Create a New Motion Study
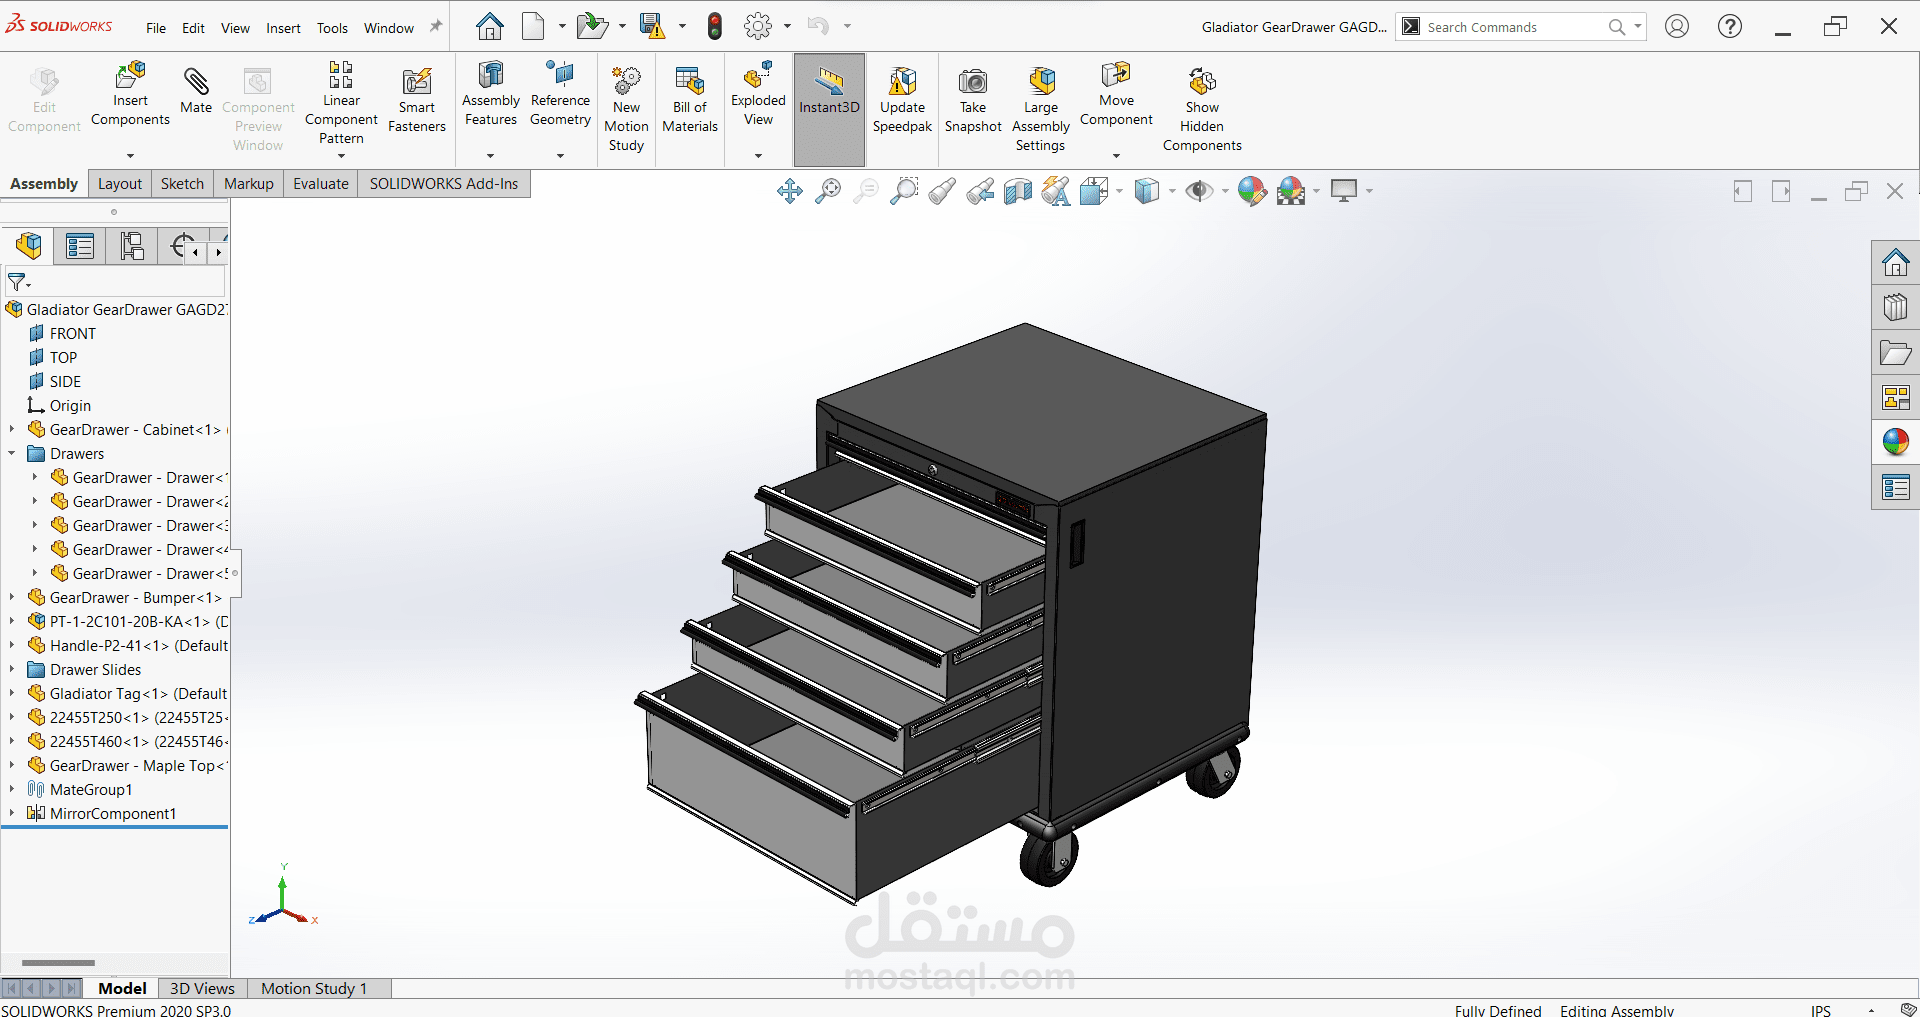1920x1017 pixels. point(627,109)
